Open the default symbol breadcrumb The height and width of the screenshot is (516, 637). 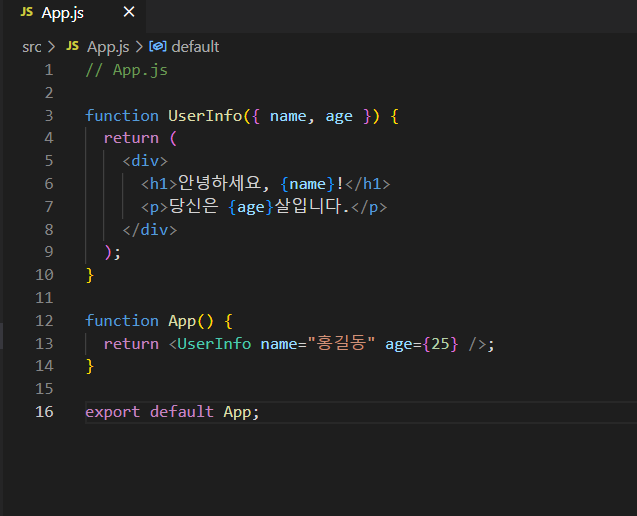(195, 47)
